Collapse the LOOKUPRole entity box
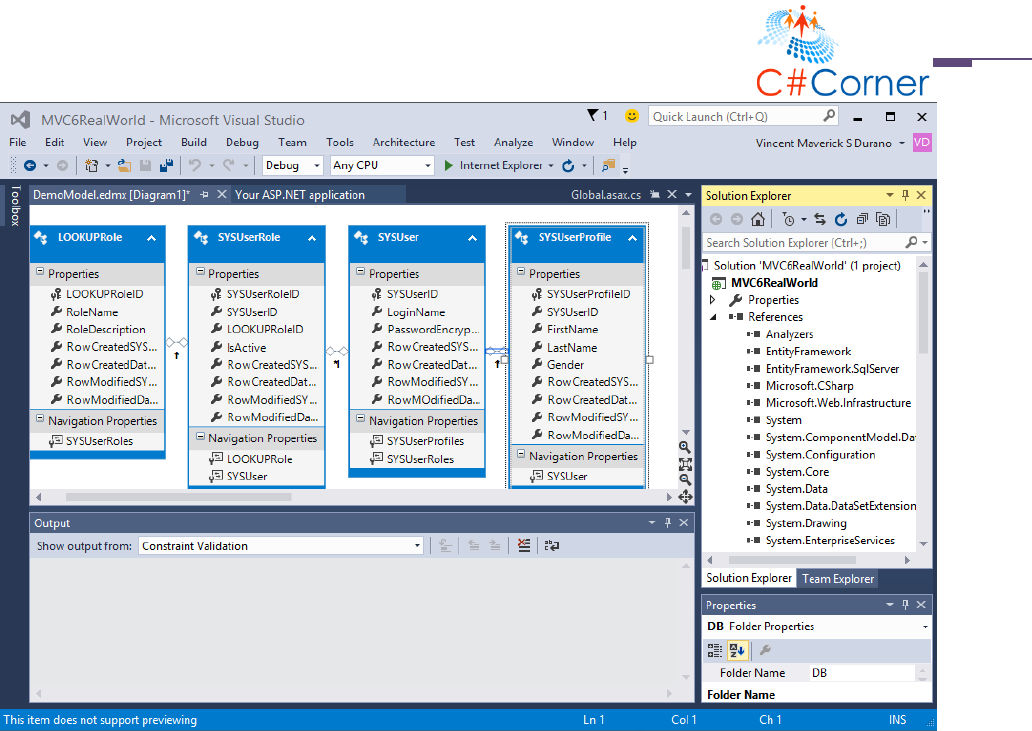Screen dimensions: 1032x731 point(151,238)
